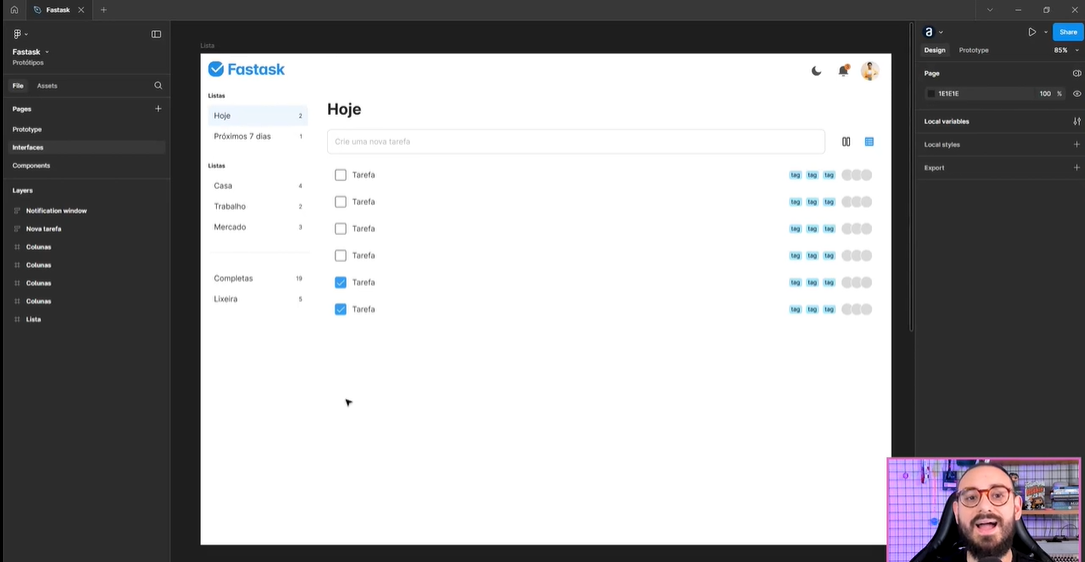1085x562 pixels.
Task: Select the Lista frame label on canvas
Action: pos(207,46)
